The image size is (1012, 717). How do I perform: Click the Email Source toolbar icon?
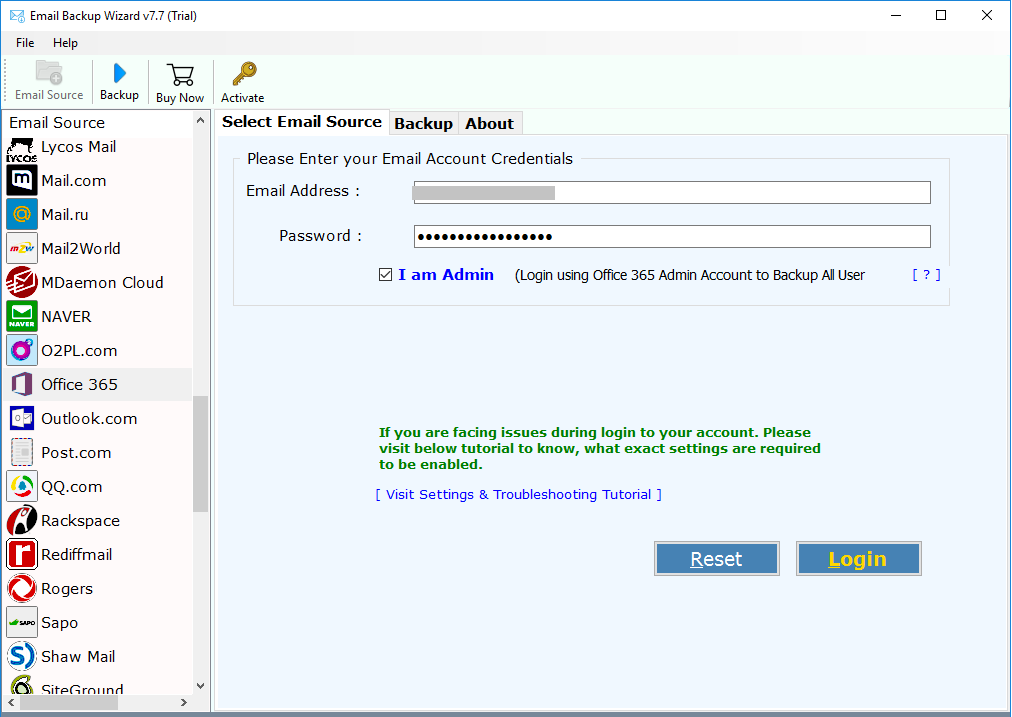tap(49, 72)
